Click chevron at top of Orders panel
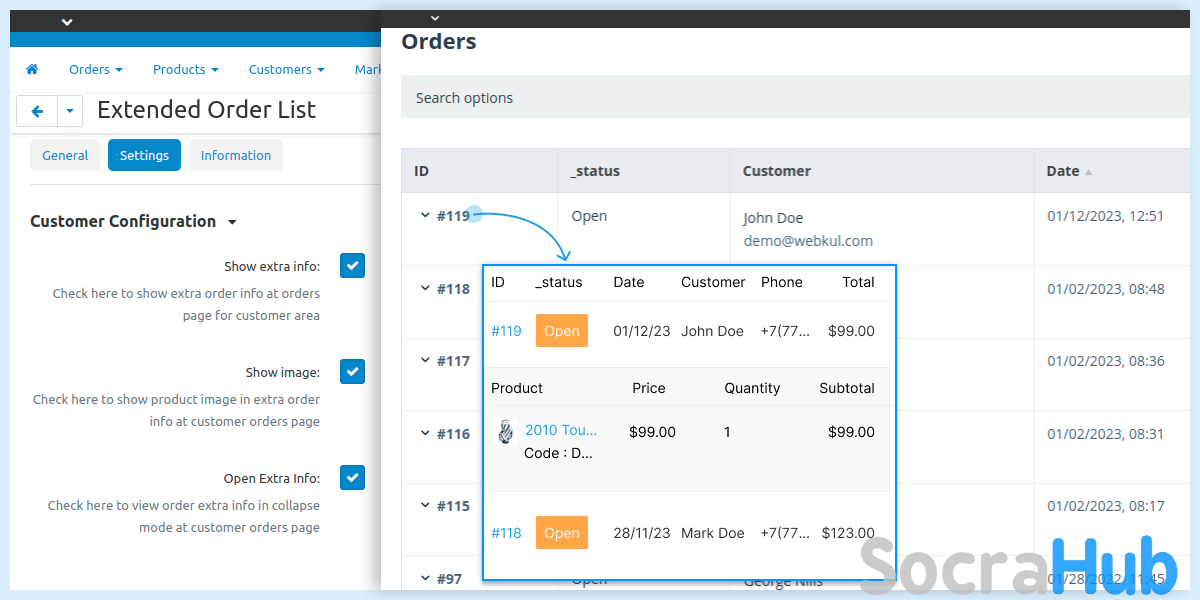This screenshot has height=600, width=1200. pyautogui.click(x=434, y=18)
